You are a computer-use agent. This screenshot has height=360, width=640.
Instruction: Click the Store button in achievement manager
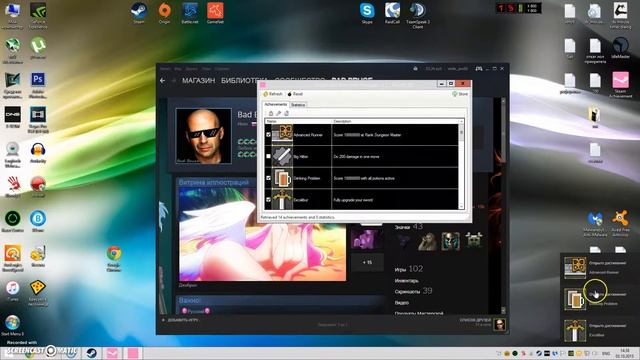(x=460, y=94)
